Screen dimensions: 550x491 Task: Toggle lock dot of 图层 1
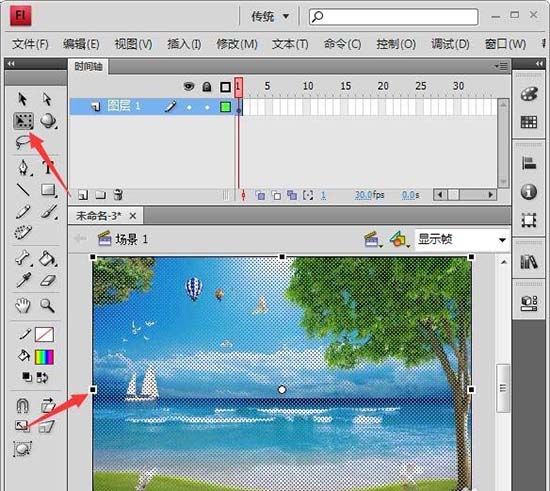pyautogui.click(x=207, y=107)
